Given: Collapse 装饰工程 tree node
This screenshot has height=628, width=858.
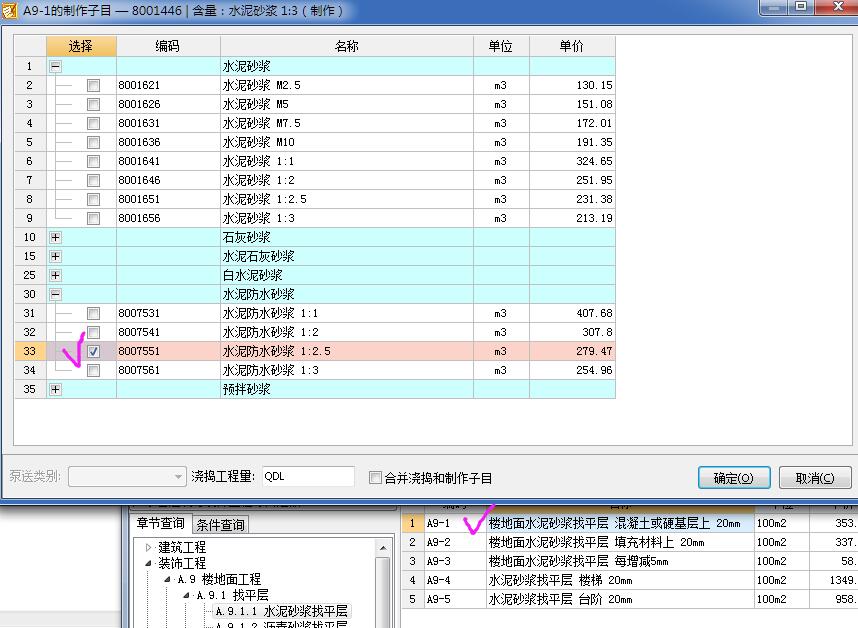Looking at the screenshot, I should (148, 563).
